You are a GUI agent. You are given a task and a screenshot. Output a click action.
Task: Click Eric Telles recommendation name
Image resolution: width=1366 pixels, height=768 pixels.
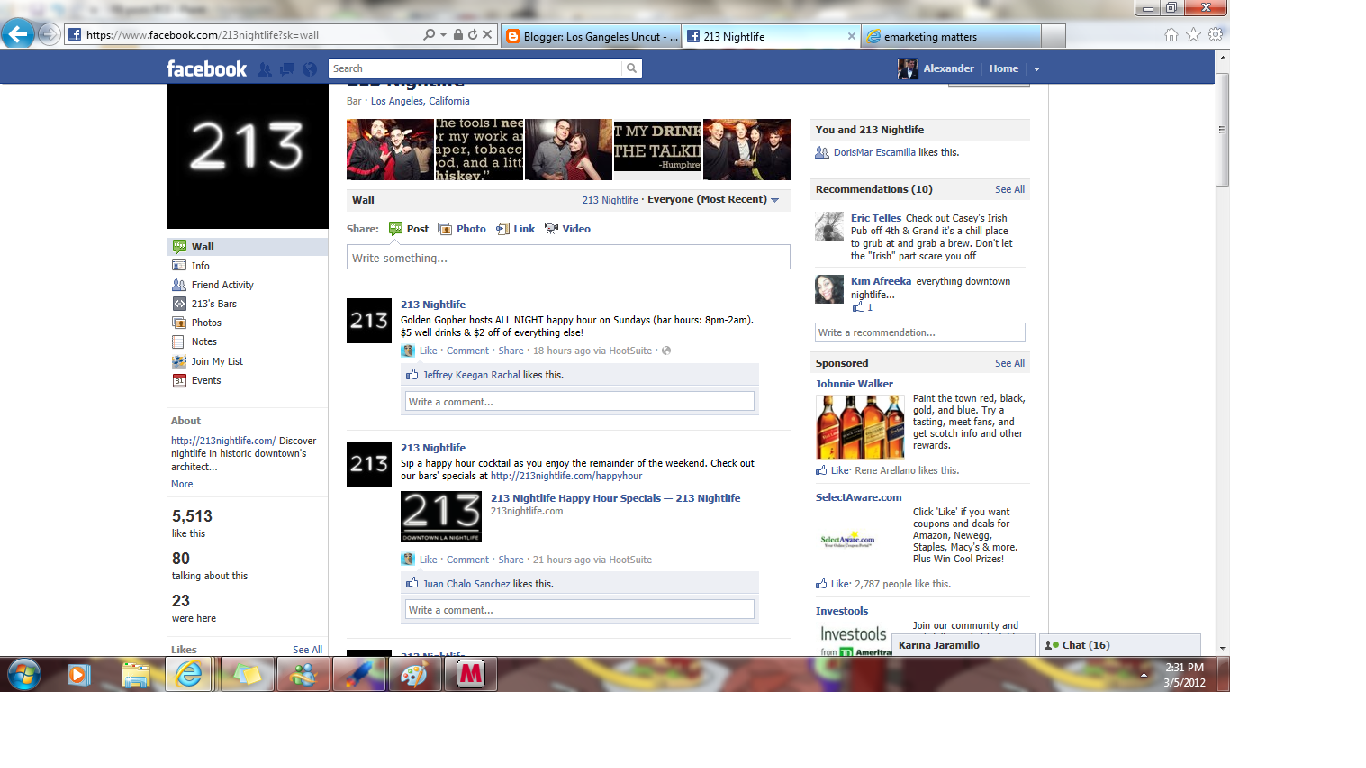[876, 218]
